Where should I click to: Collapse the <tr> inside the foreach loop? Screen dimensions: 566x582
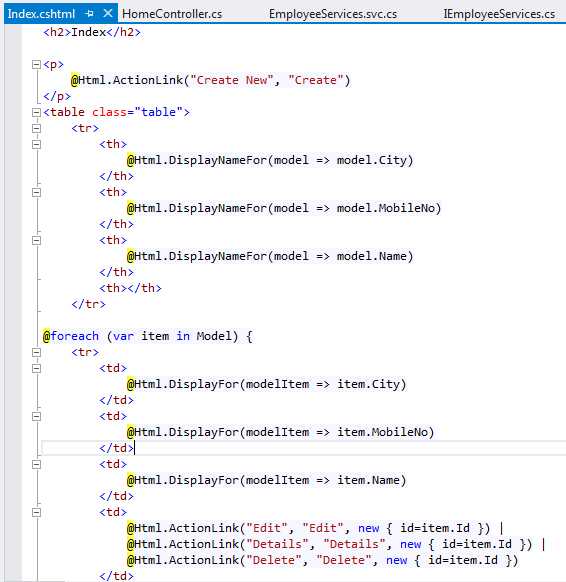pos(36,352)
